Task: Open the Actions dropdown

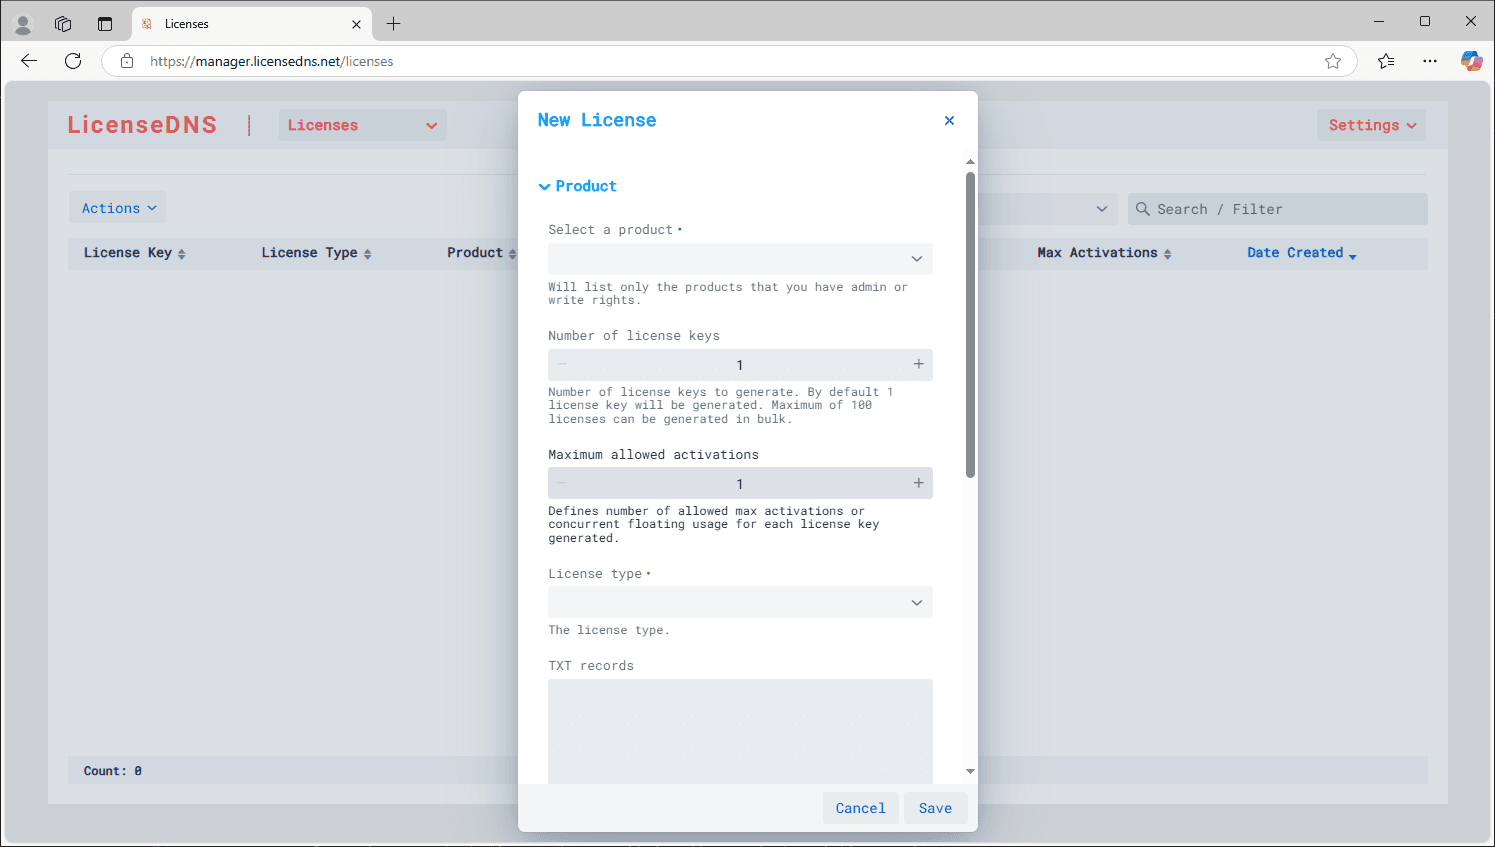Action: 117,207
